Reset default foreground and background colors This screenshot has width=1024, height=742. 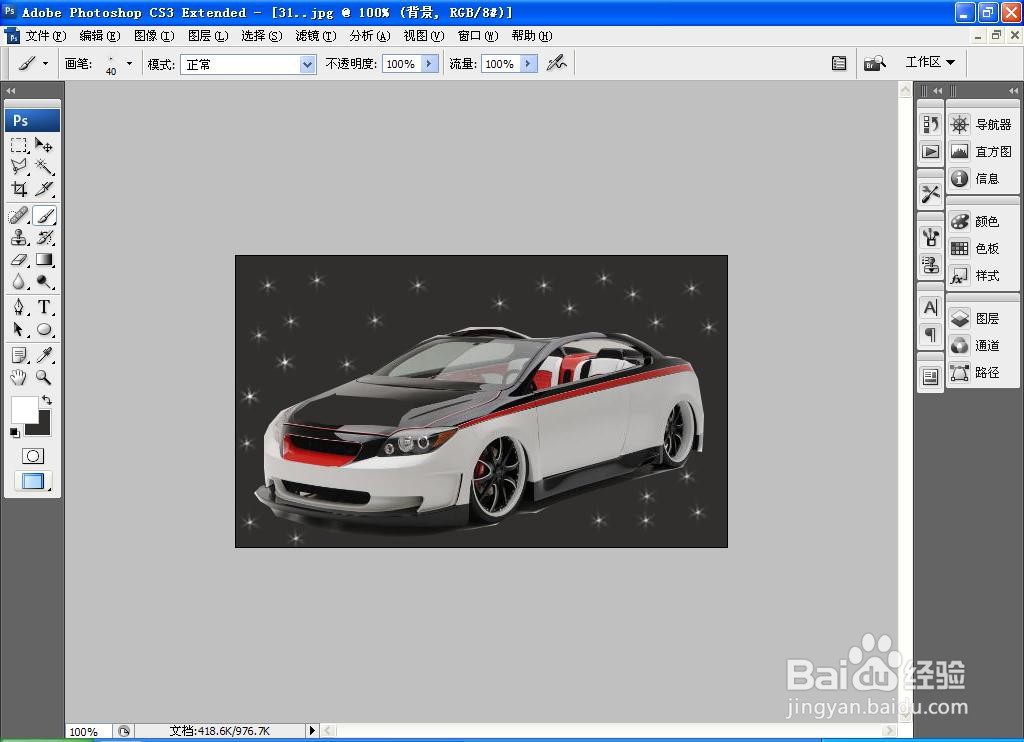pos(14,432)
